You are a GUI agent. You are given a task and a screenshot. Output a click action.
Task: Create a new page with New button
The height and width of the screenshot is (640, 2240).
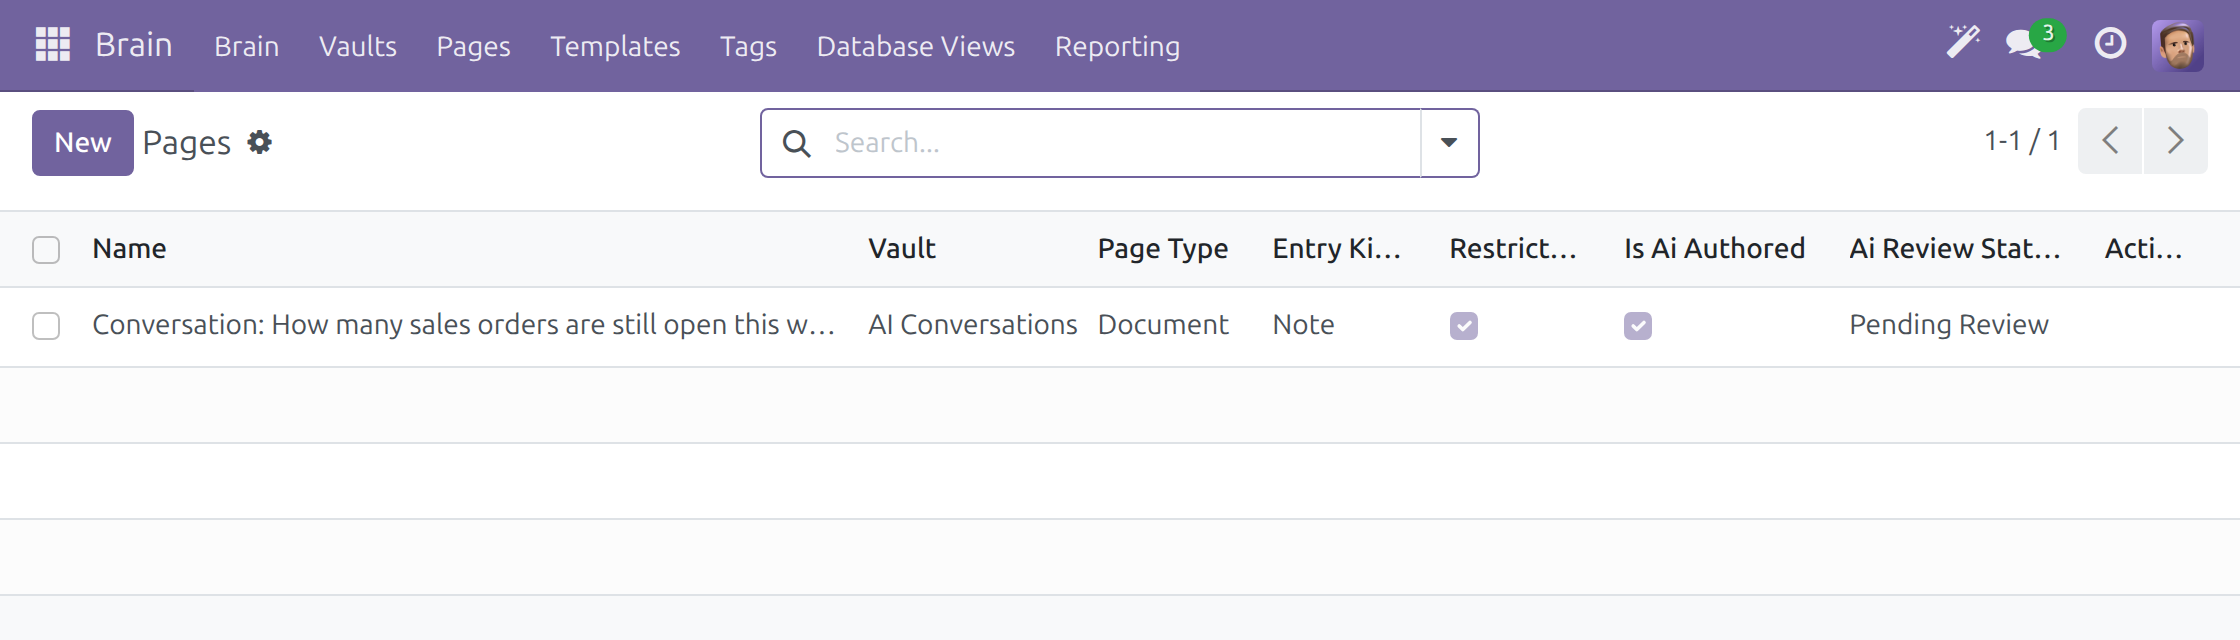pyautogui.click(x=83, y=143)
